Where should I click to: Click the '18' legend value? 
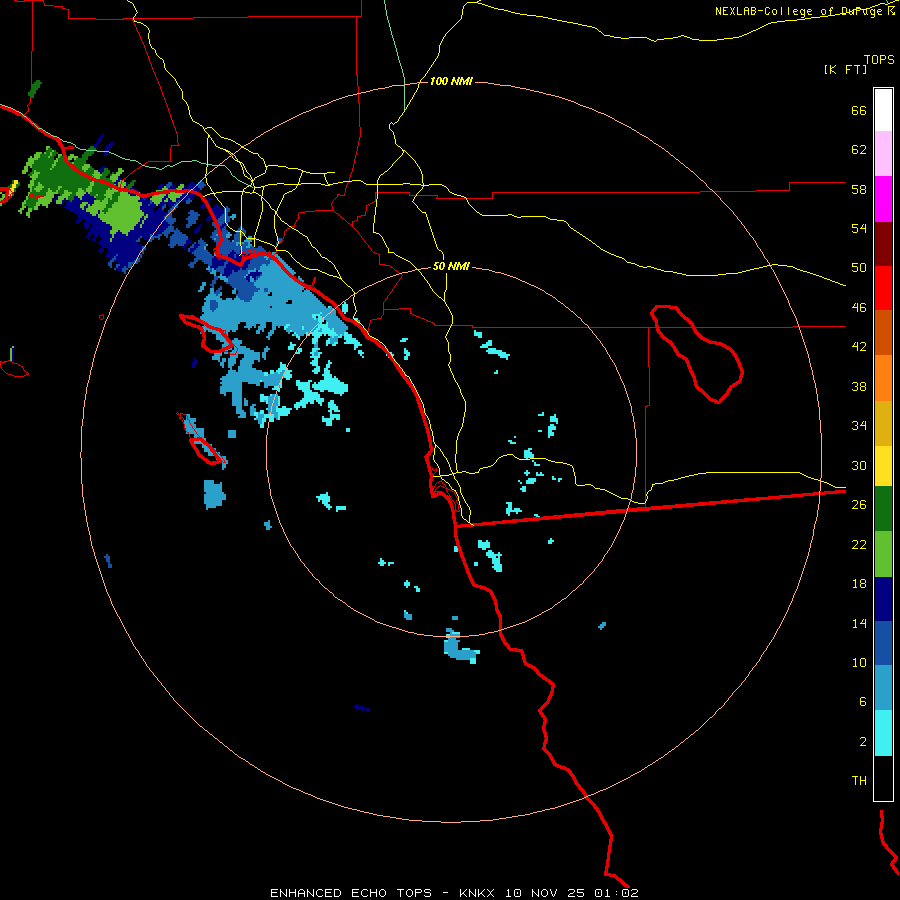(x=859, y=584)
